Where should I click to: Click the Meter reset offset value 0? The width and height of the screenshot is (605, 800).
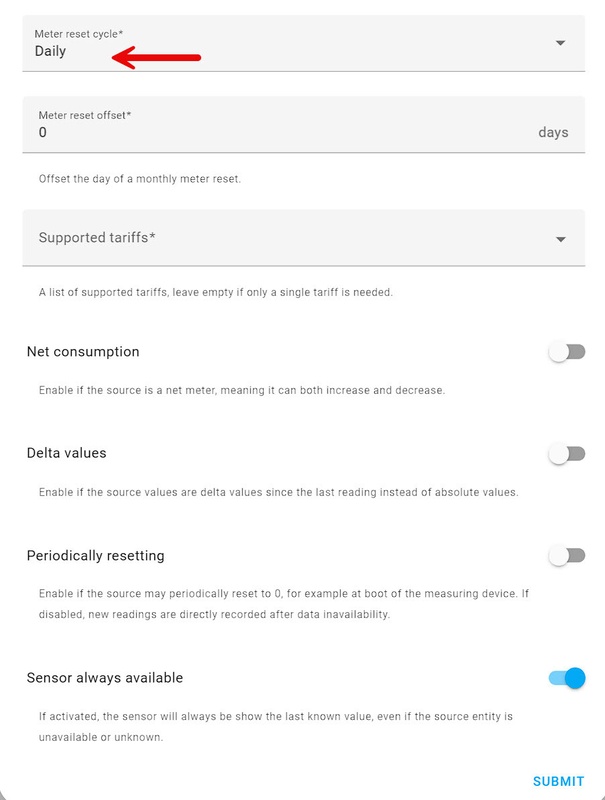click(43, 132)
